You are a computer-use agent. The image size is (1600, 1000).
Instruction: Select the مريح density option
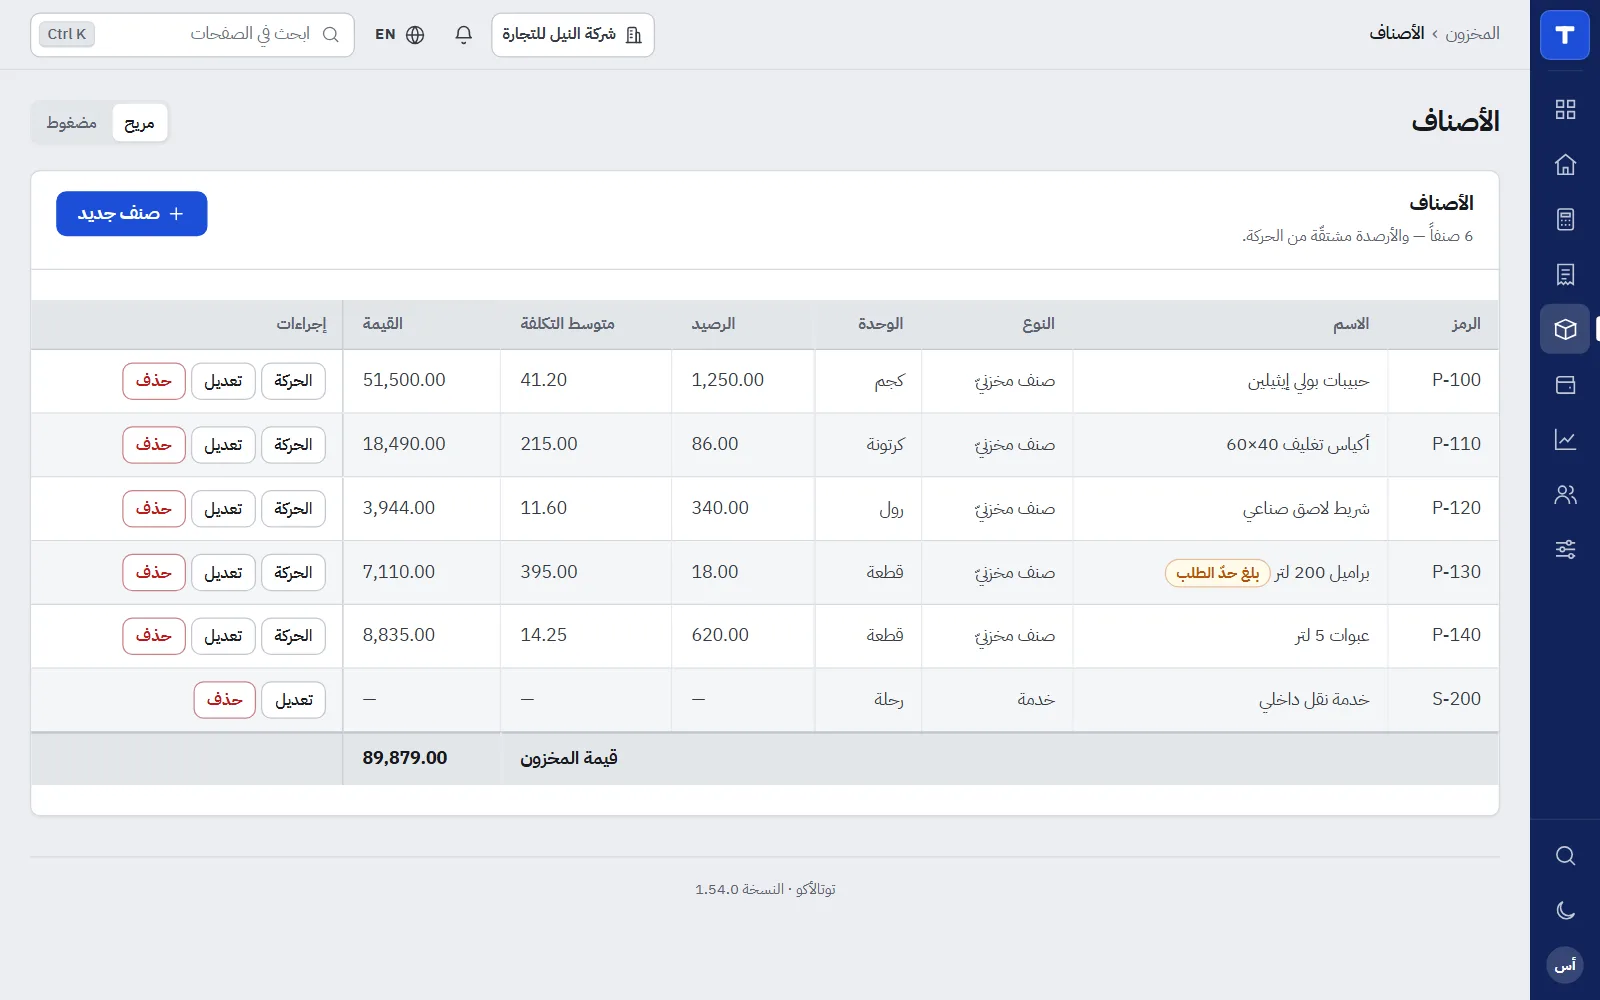[139, 123]
